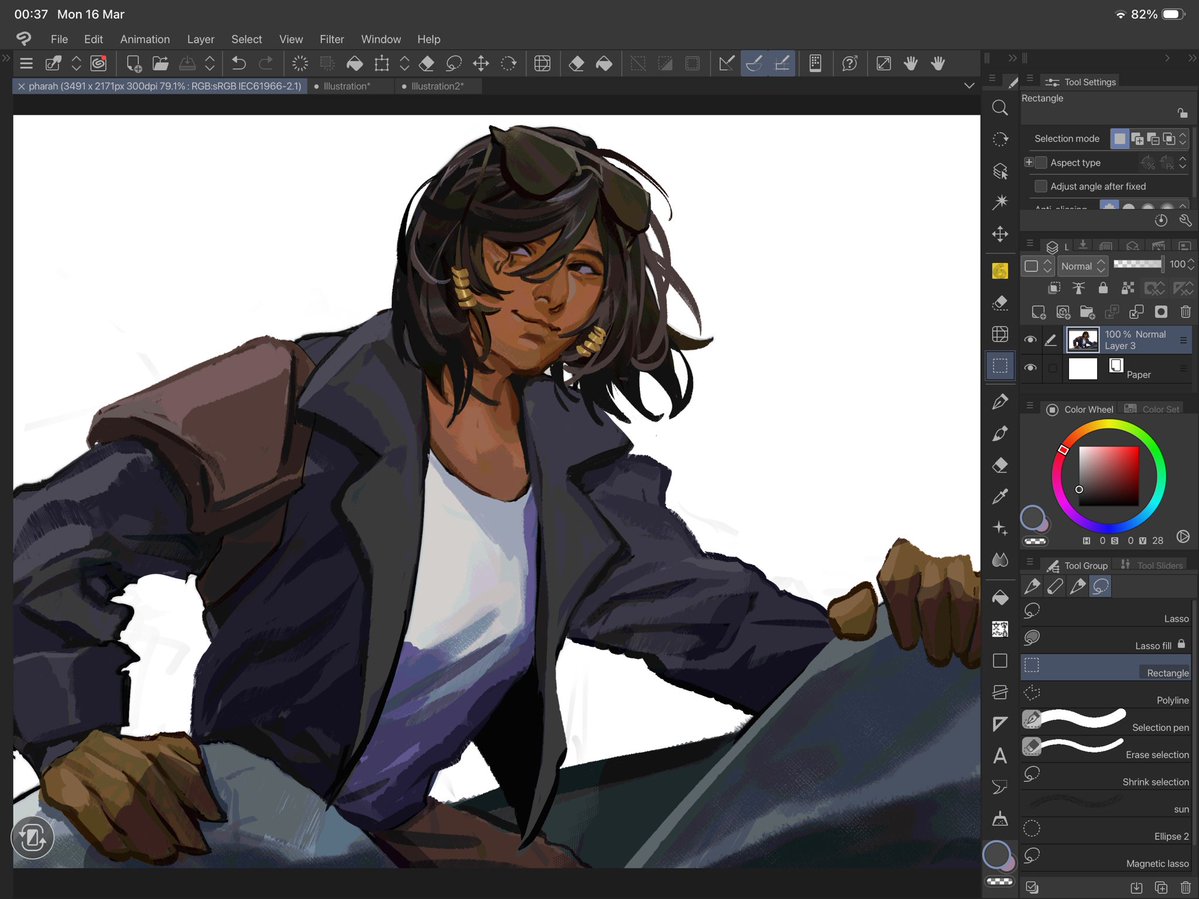Enable Adjust angle after fixed checkbox
This screenshot has height=899, width=1199.
pyautogui.click(x=1041, y=186)
